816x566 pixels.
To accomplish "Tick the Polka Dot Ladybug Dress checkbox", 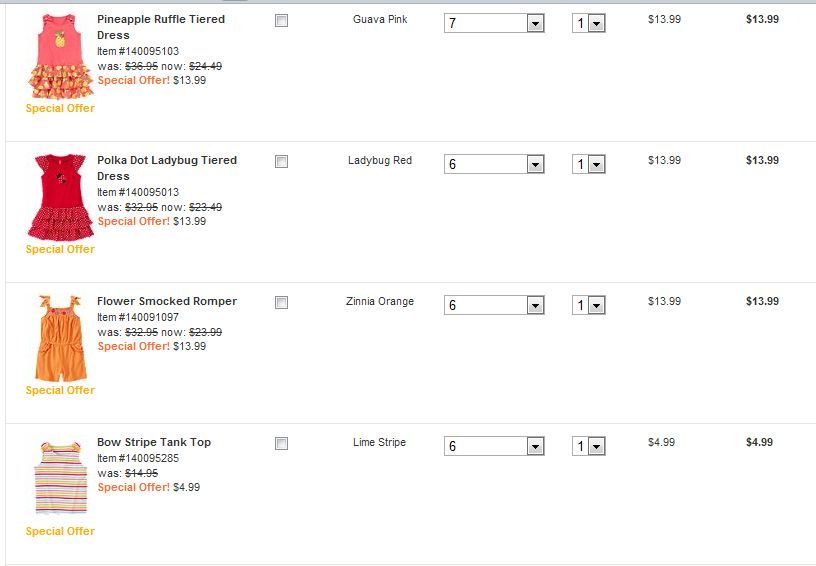I will [x=281, y=161].
